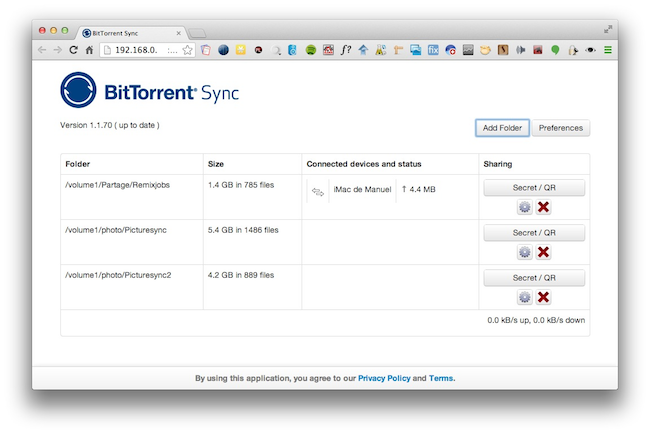
Task: Click the sync arrows icon beside iMac de Manuel
Action: [x=318, y=192]
